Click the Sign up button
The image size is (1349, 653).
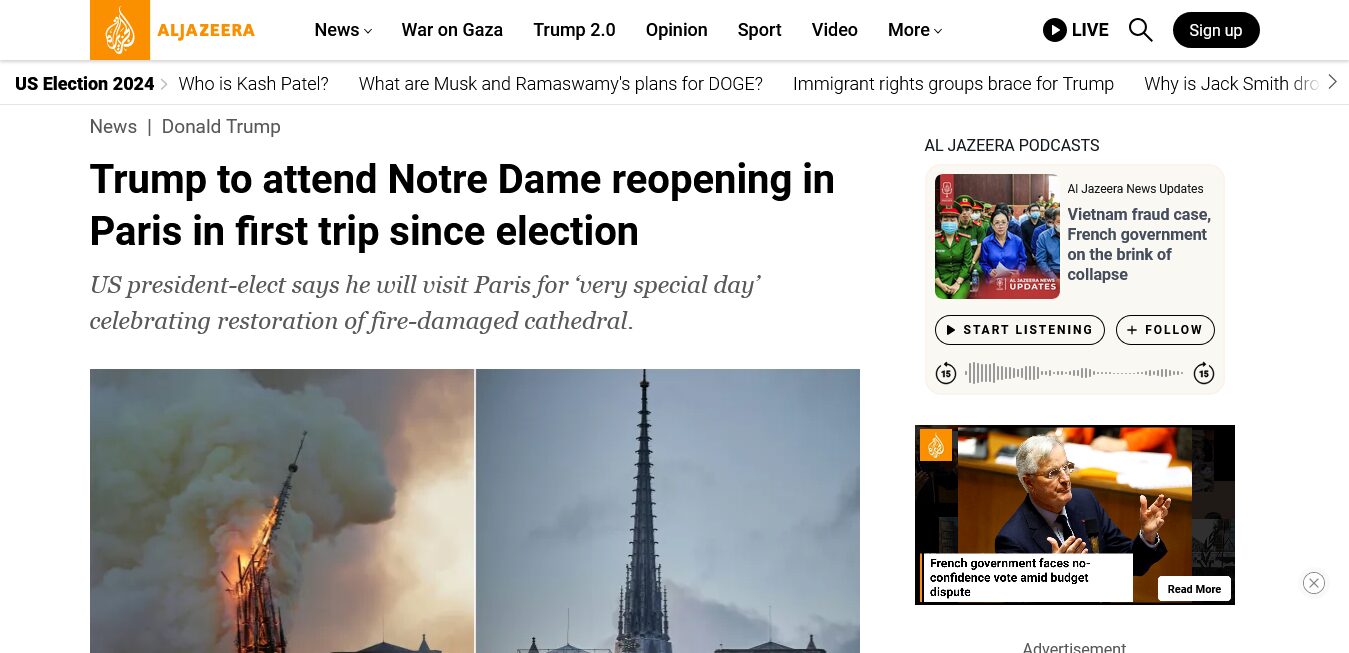coord(1216,30)
